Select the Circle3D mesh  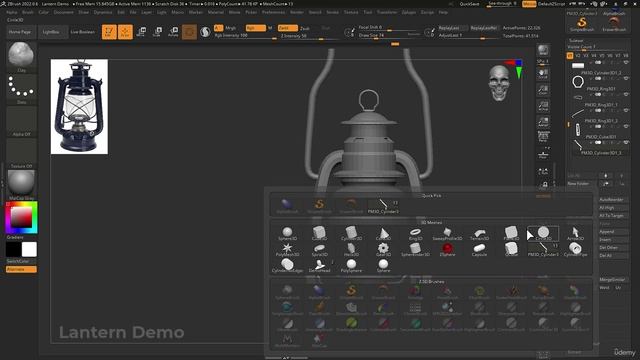(x=543, y=234)
